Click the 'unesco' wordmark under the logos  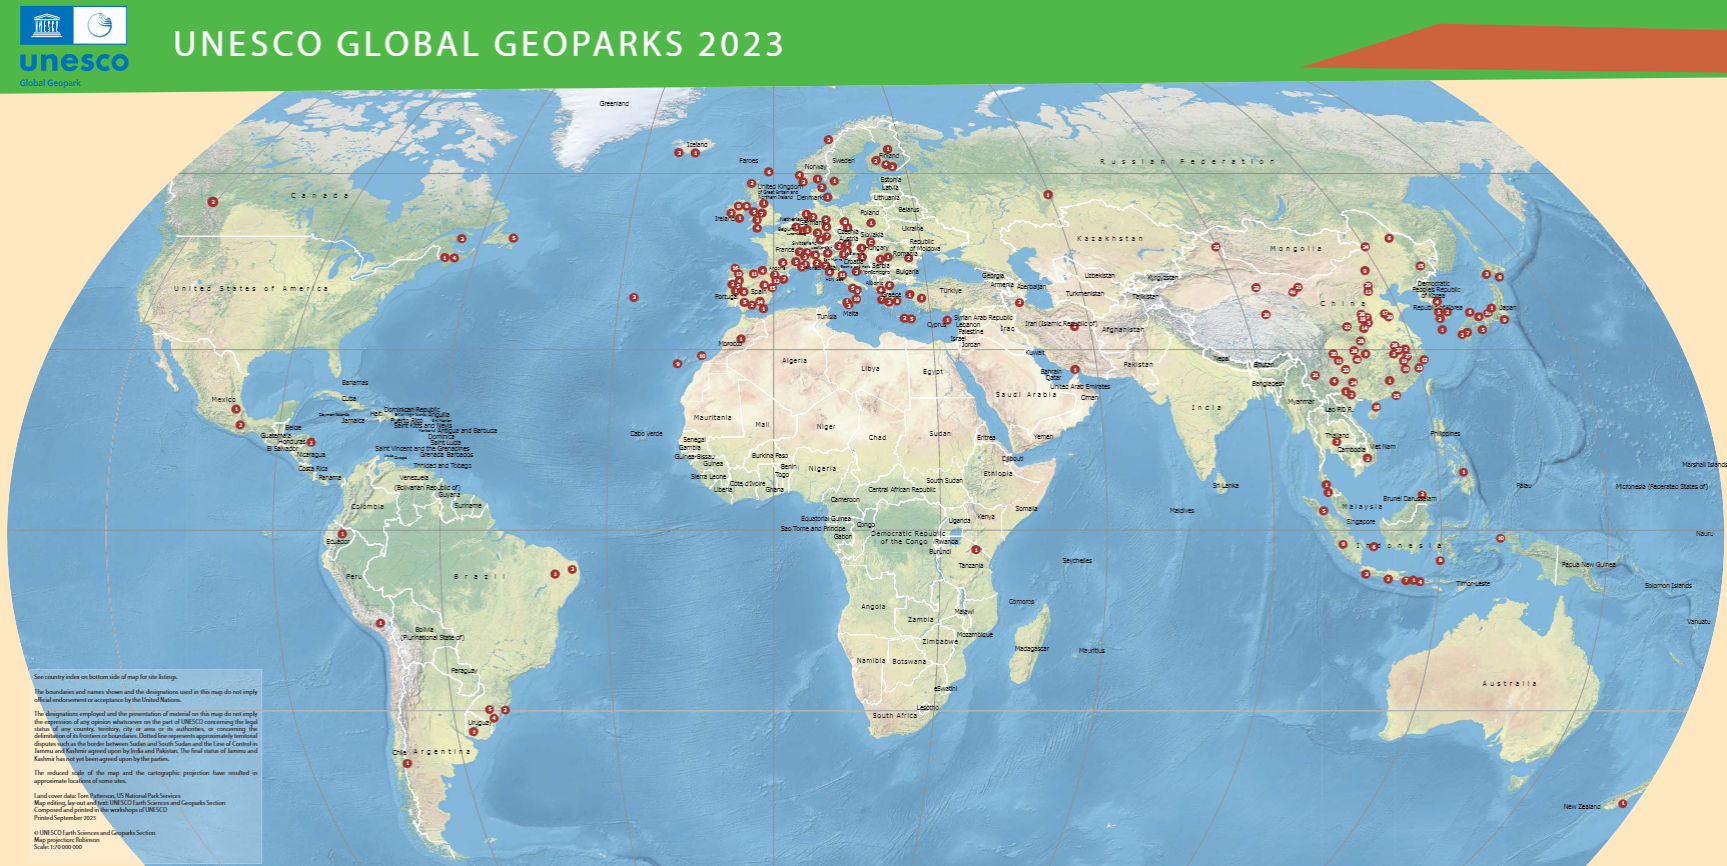(x=74, y=62)
